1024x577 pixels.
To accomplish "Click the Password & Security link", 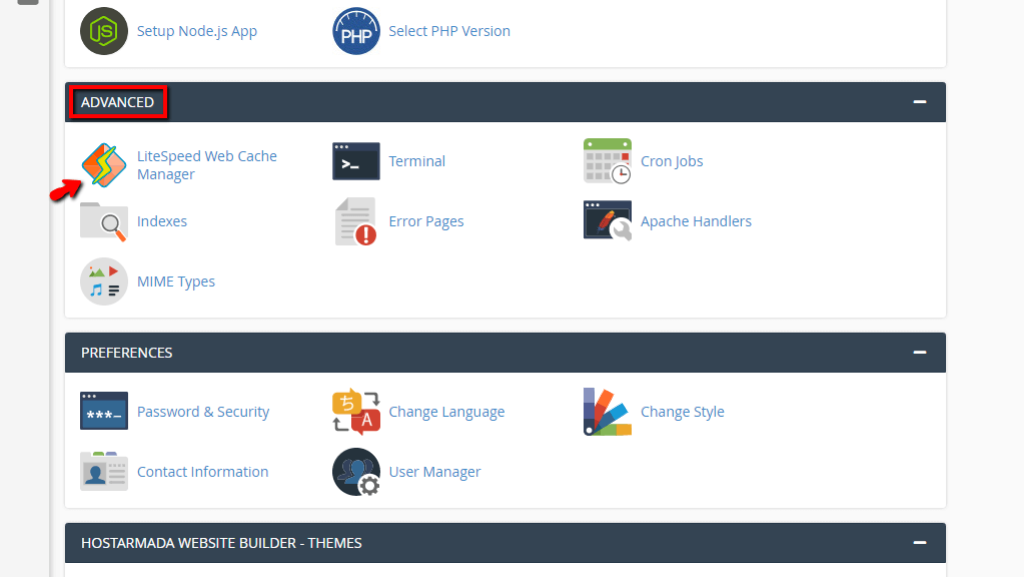I will [x=202, y=412].
